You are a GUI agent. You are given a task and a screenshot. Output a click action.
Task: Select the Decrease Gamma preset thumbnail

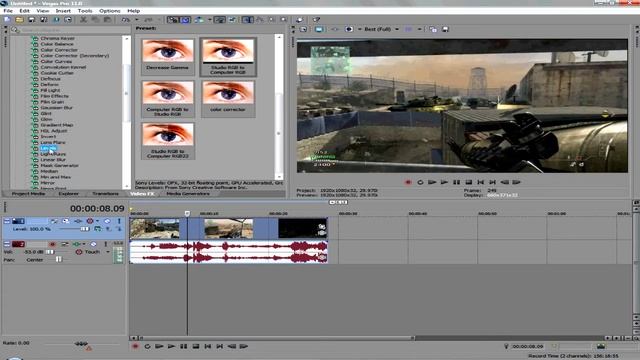coord(168,56)
